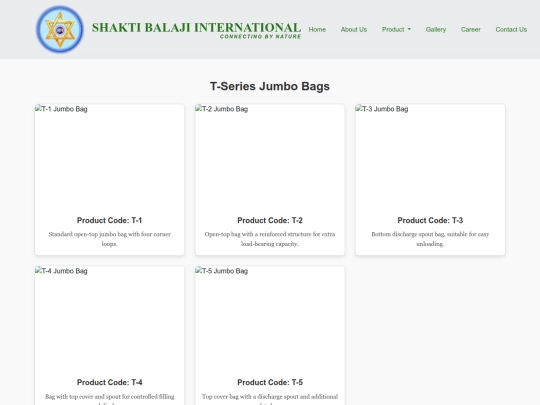
Task: Click the T-3 Jumbo Bag image
Action: point(430,156)
